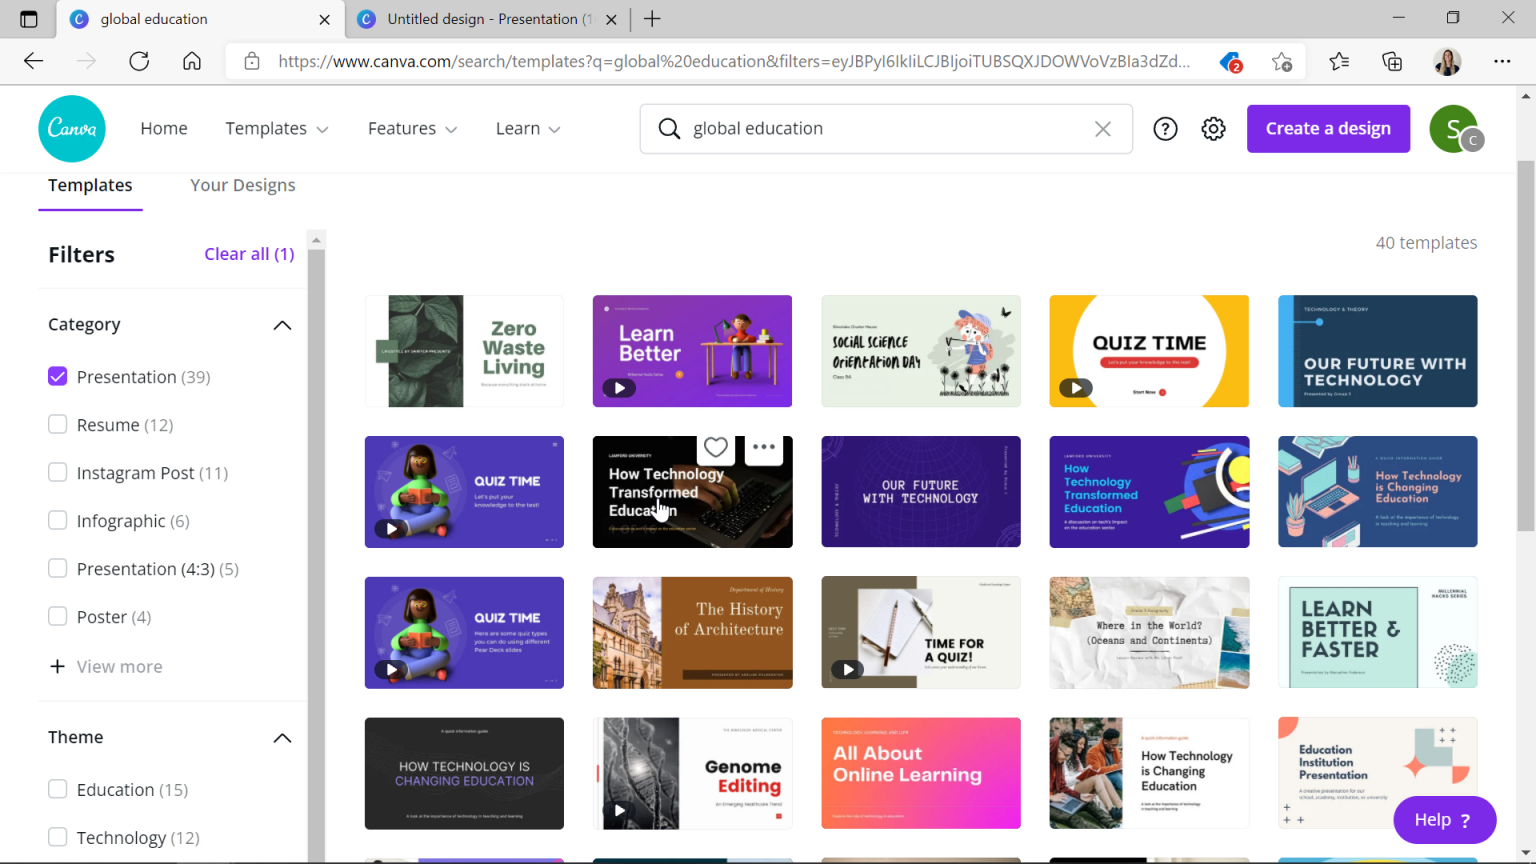
Task: Enable the Resume filter checkbox
Action: 57,424
